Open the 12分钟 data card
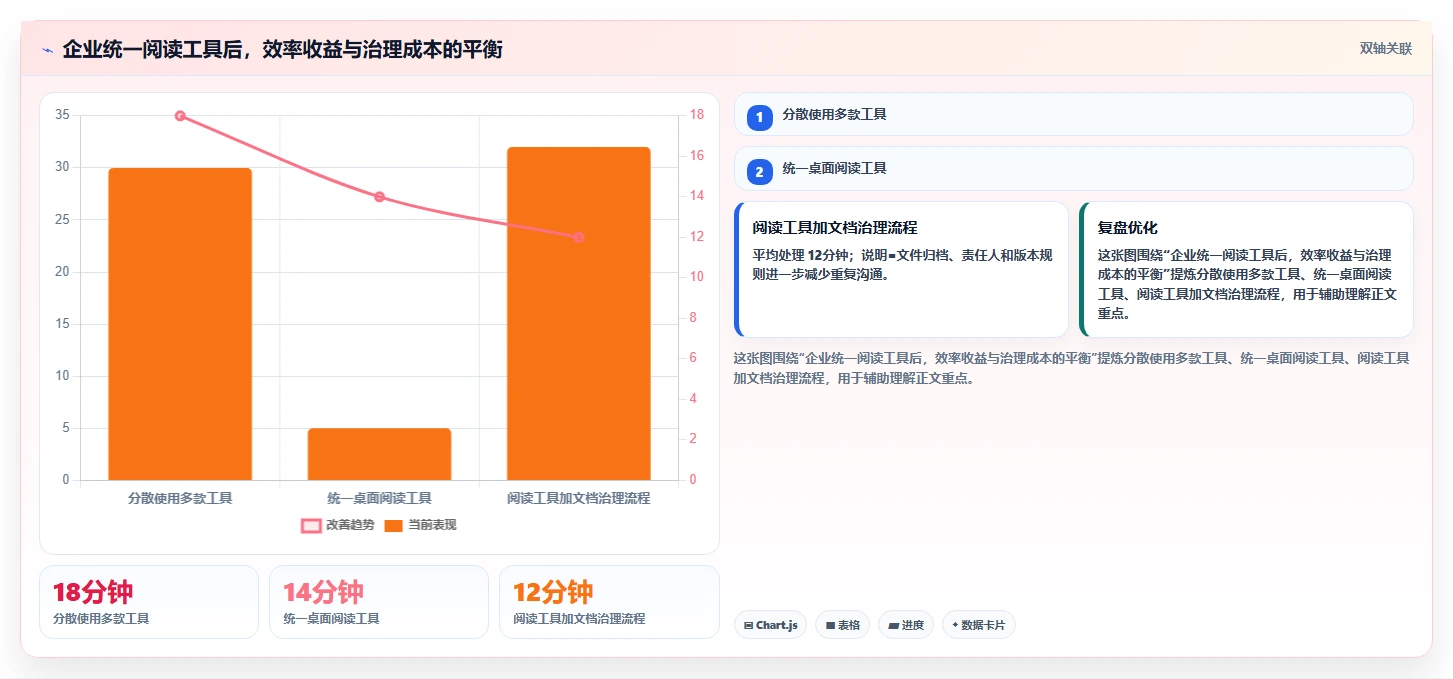 (x=609, y=602)
